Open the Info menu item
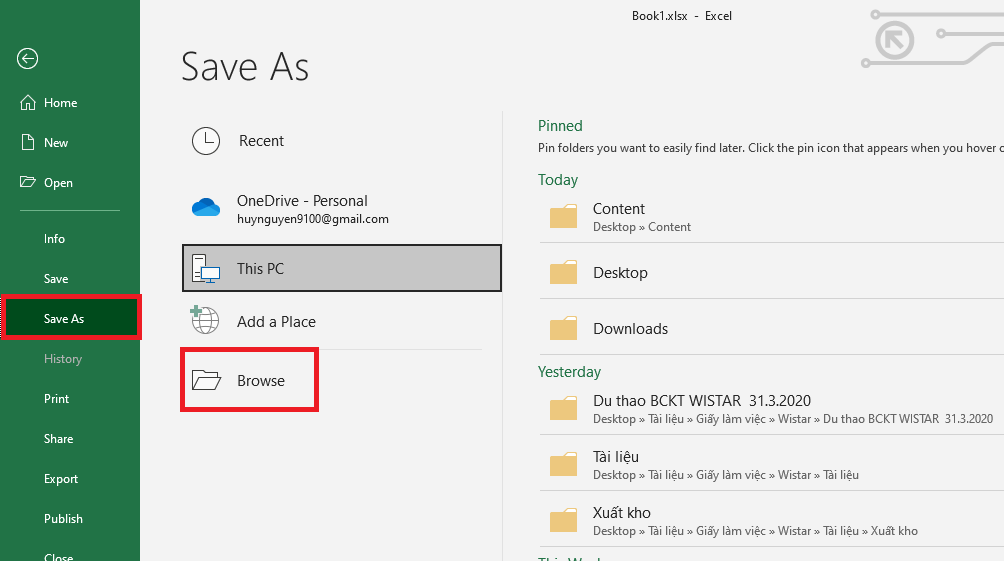Screen dimensions: 1004x561 coord(54,239)
